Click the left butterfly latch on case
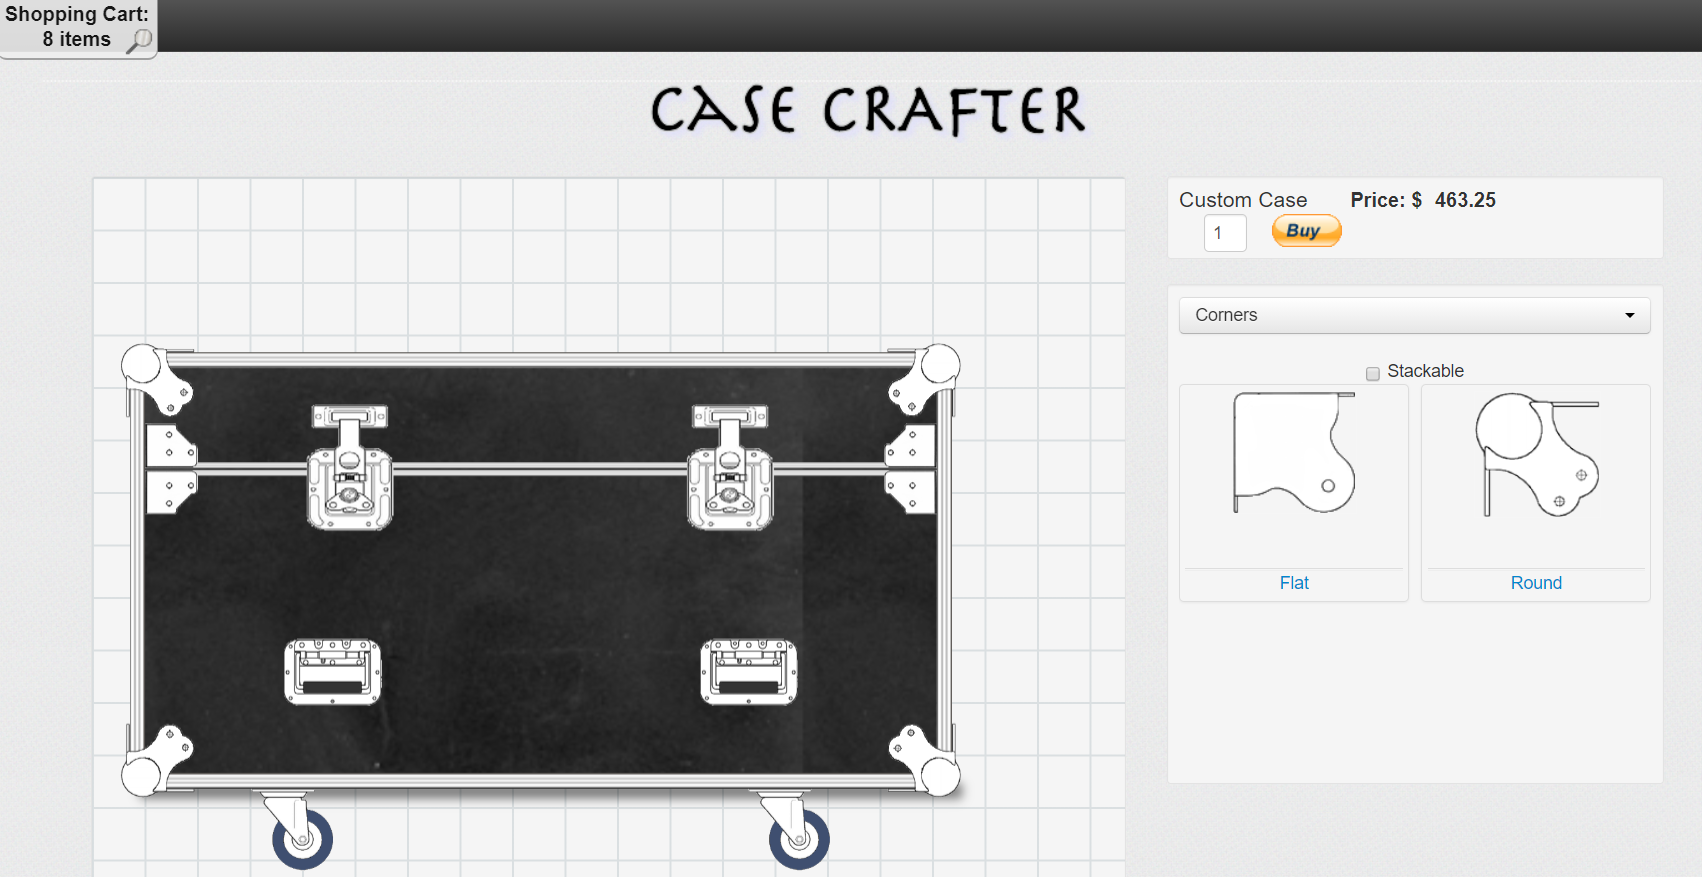Image resolution: width=1702 pixels, height=877 pixels. point(349,468)
